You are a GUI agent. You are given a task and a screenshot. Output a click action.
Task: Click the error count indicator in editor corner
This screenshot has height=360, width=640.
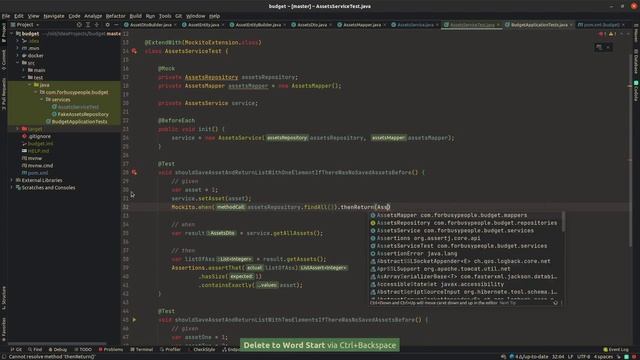tap(603, 34)
